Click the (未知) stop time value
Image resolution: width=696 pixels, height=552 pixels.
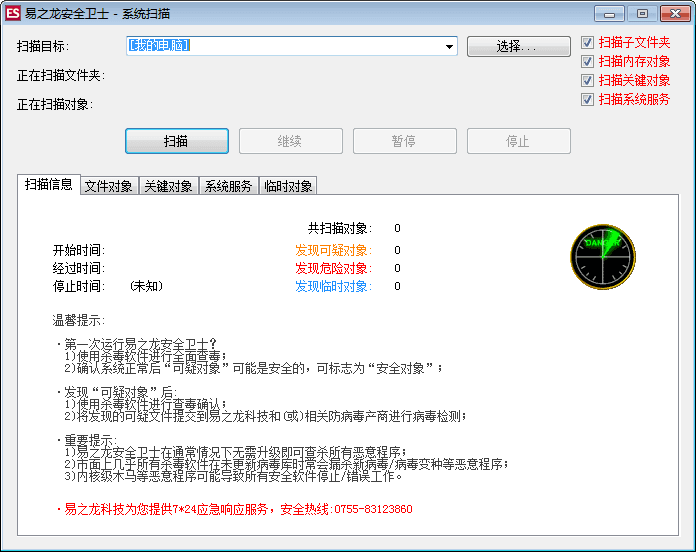[146, 286]
